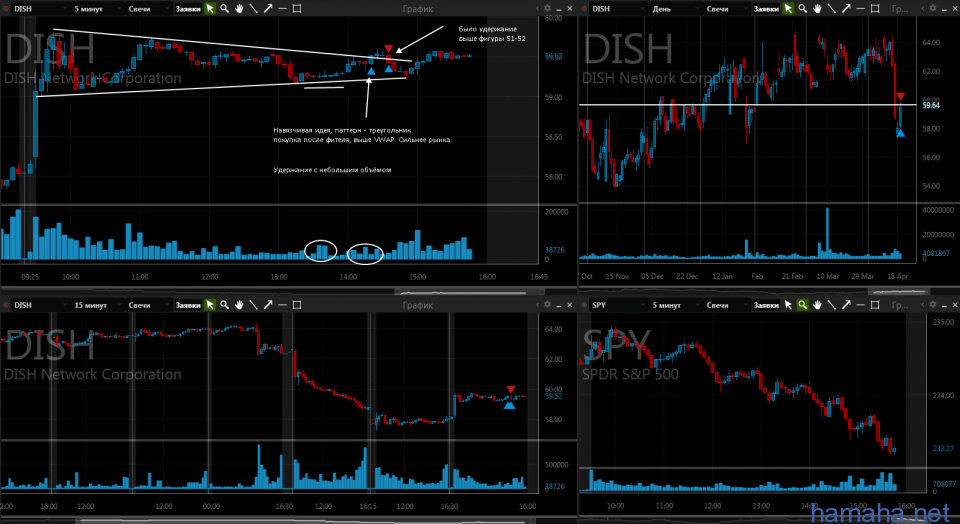Open 5 минут timeframe dropdown in SPY chart

tap(674, 305)
